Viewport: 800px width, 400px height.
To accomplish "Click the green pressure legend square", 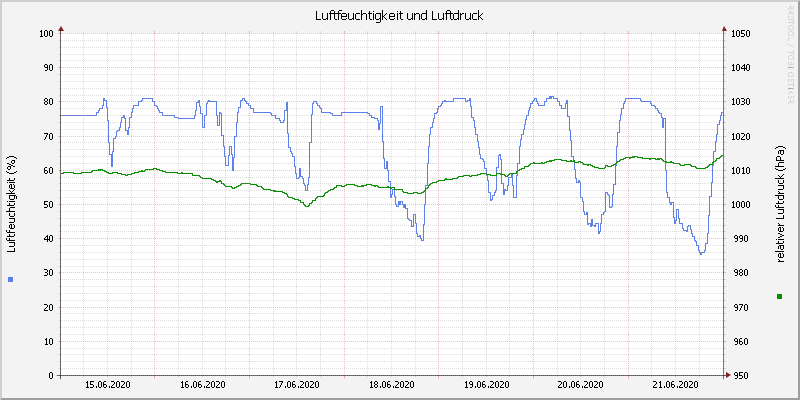I will (x=779, y=296).
